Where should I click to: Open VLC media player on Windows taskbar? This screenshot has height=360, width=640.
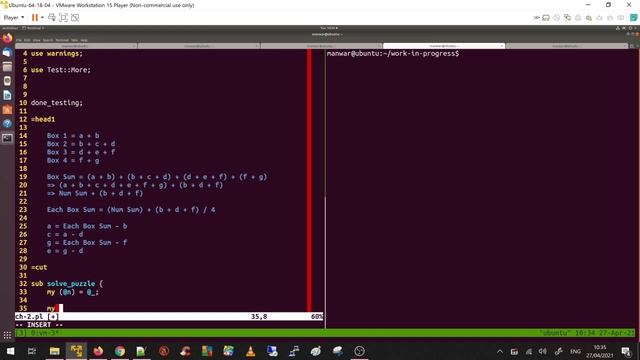(x=250, y=351)
